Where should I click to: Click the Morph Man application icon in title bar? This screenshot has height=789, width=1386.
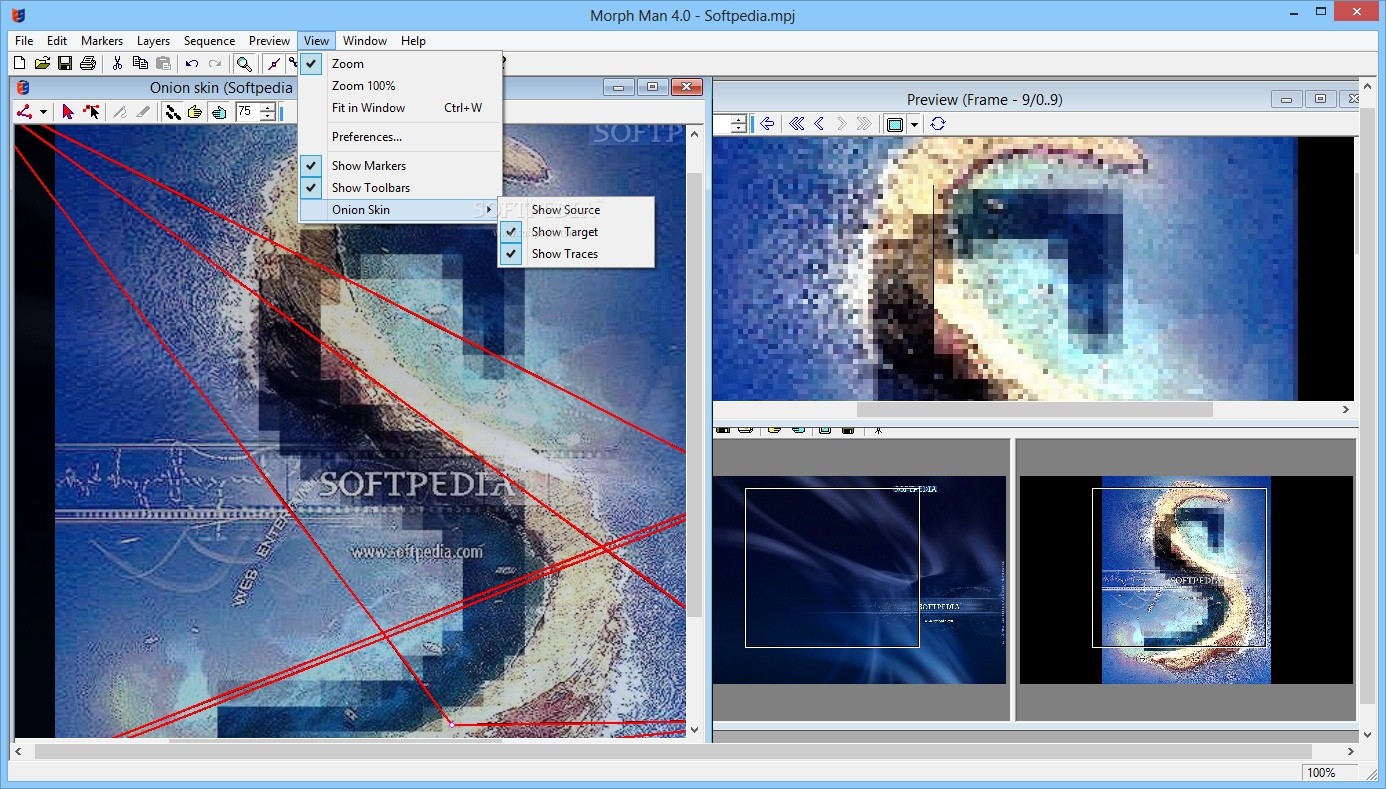click(17, 15)
